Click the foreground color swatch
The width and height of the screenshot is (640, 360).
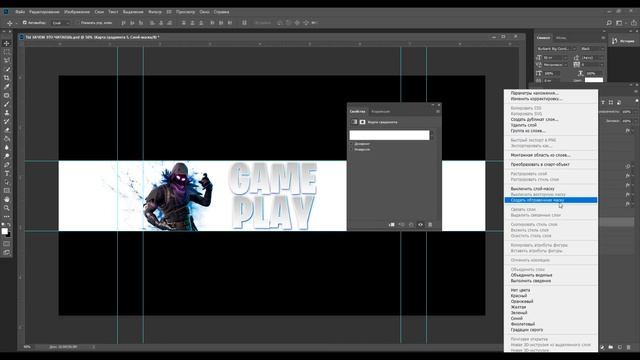click(x=4, y=231)
